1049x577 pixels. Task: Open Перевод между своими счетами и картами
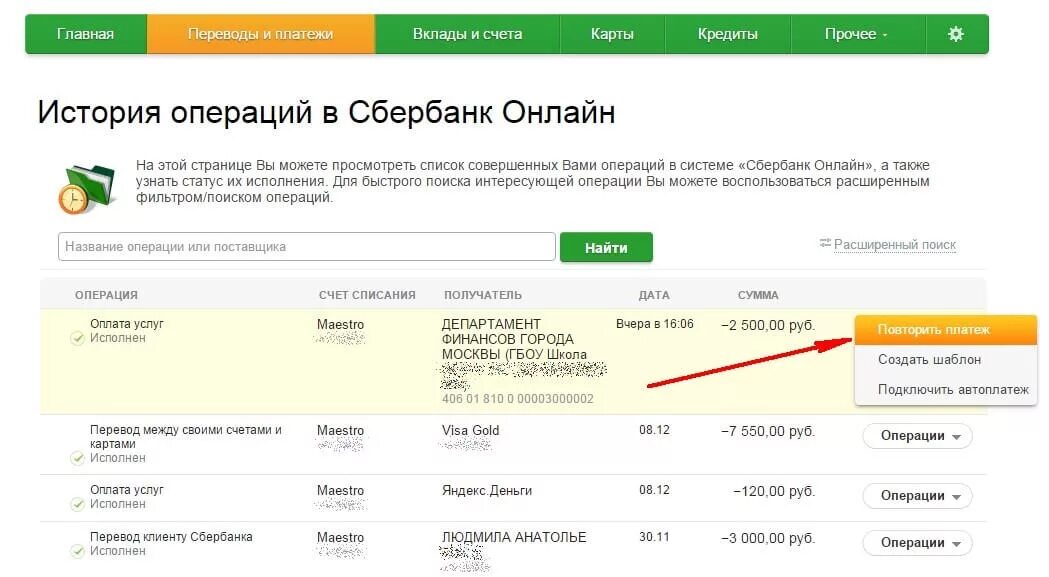(186, 437)
